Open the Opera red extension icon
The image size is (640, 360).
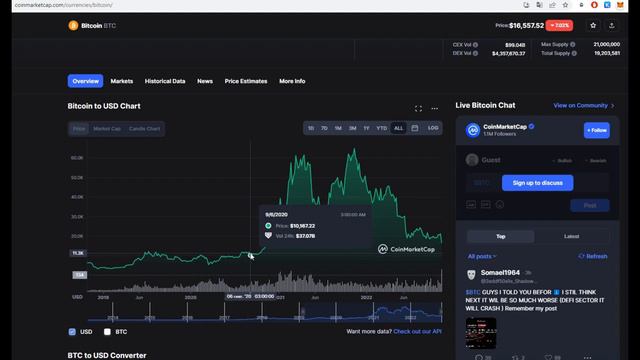(594, 5)
